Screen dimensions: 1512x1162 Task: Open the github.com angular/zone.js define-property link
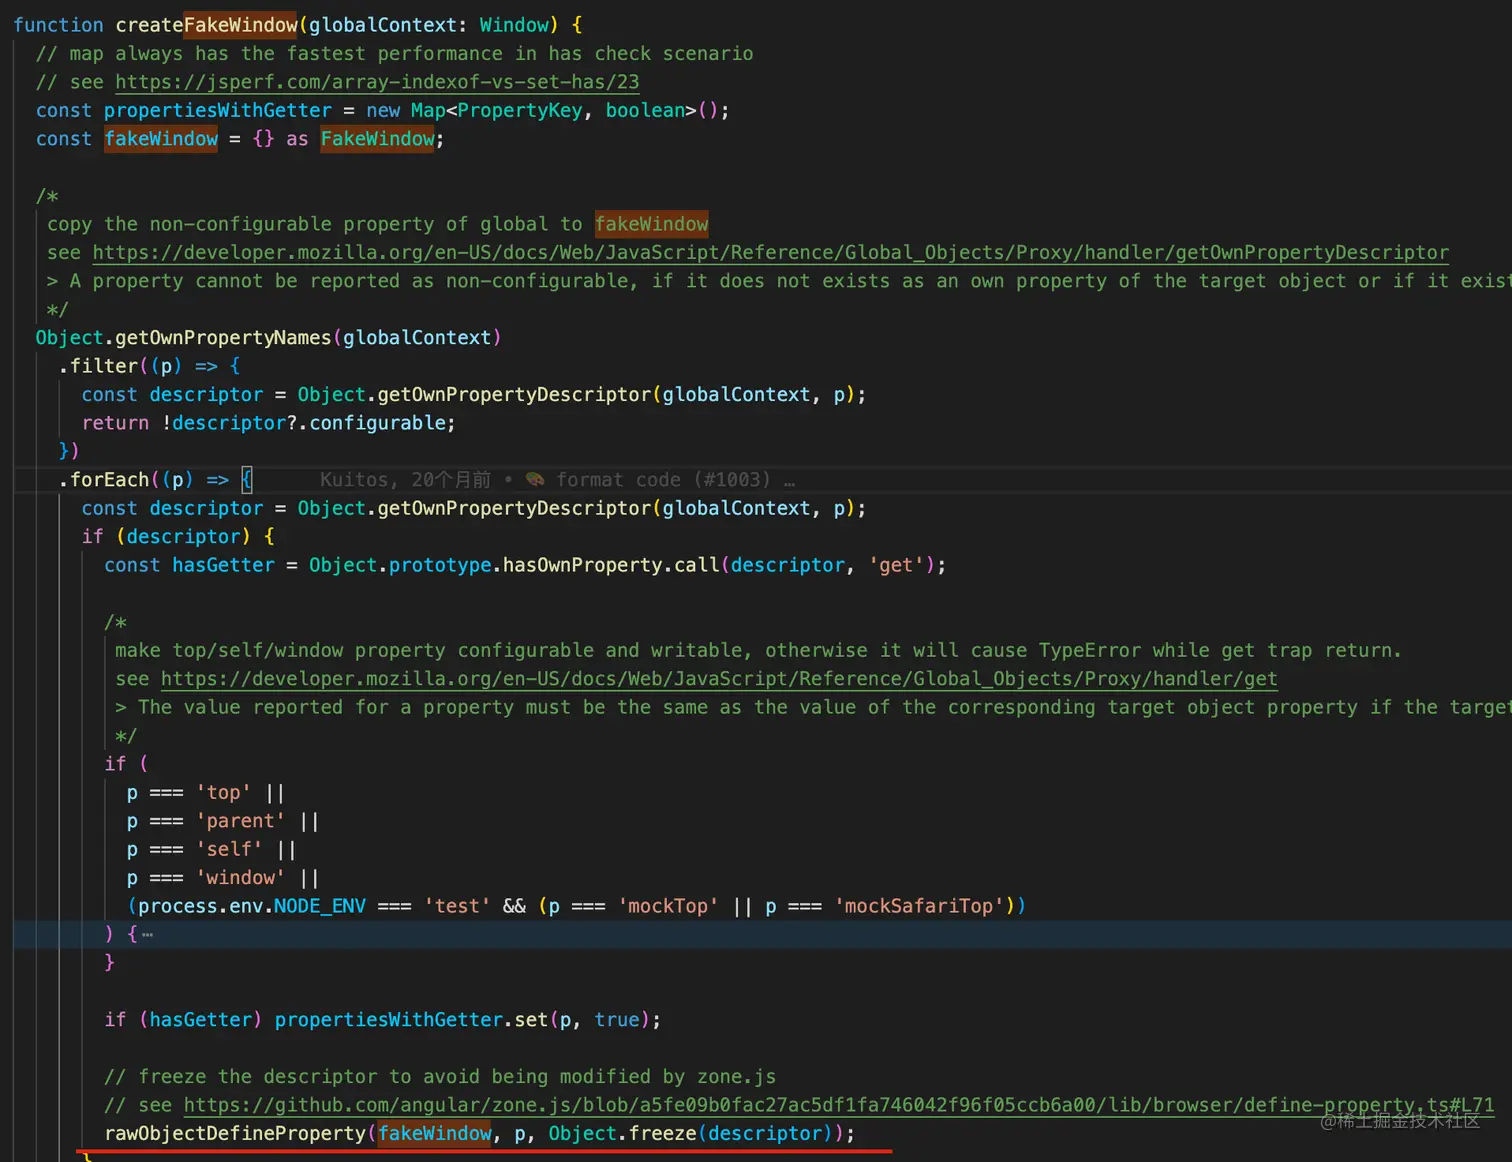coord(839,1105)
